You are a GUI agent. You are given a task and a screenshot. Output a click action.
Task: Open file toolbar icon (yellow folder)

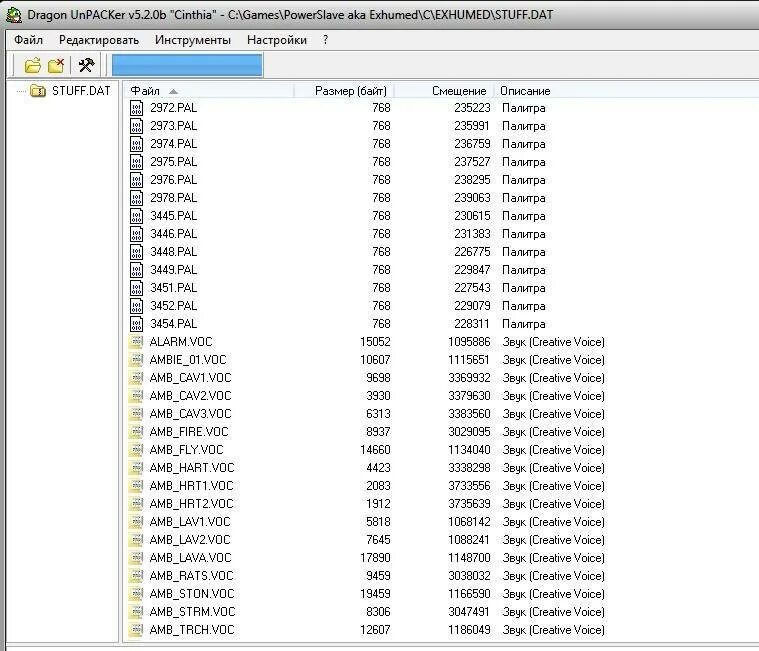pos(32,65)
